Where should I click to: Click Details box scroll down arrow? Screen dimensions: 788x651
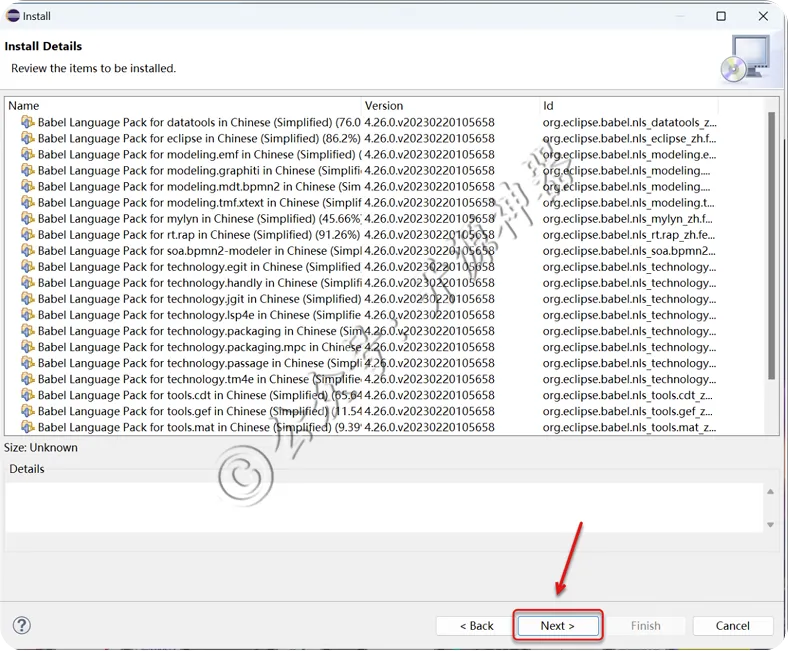tap(770, 525)
